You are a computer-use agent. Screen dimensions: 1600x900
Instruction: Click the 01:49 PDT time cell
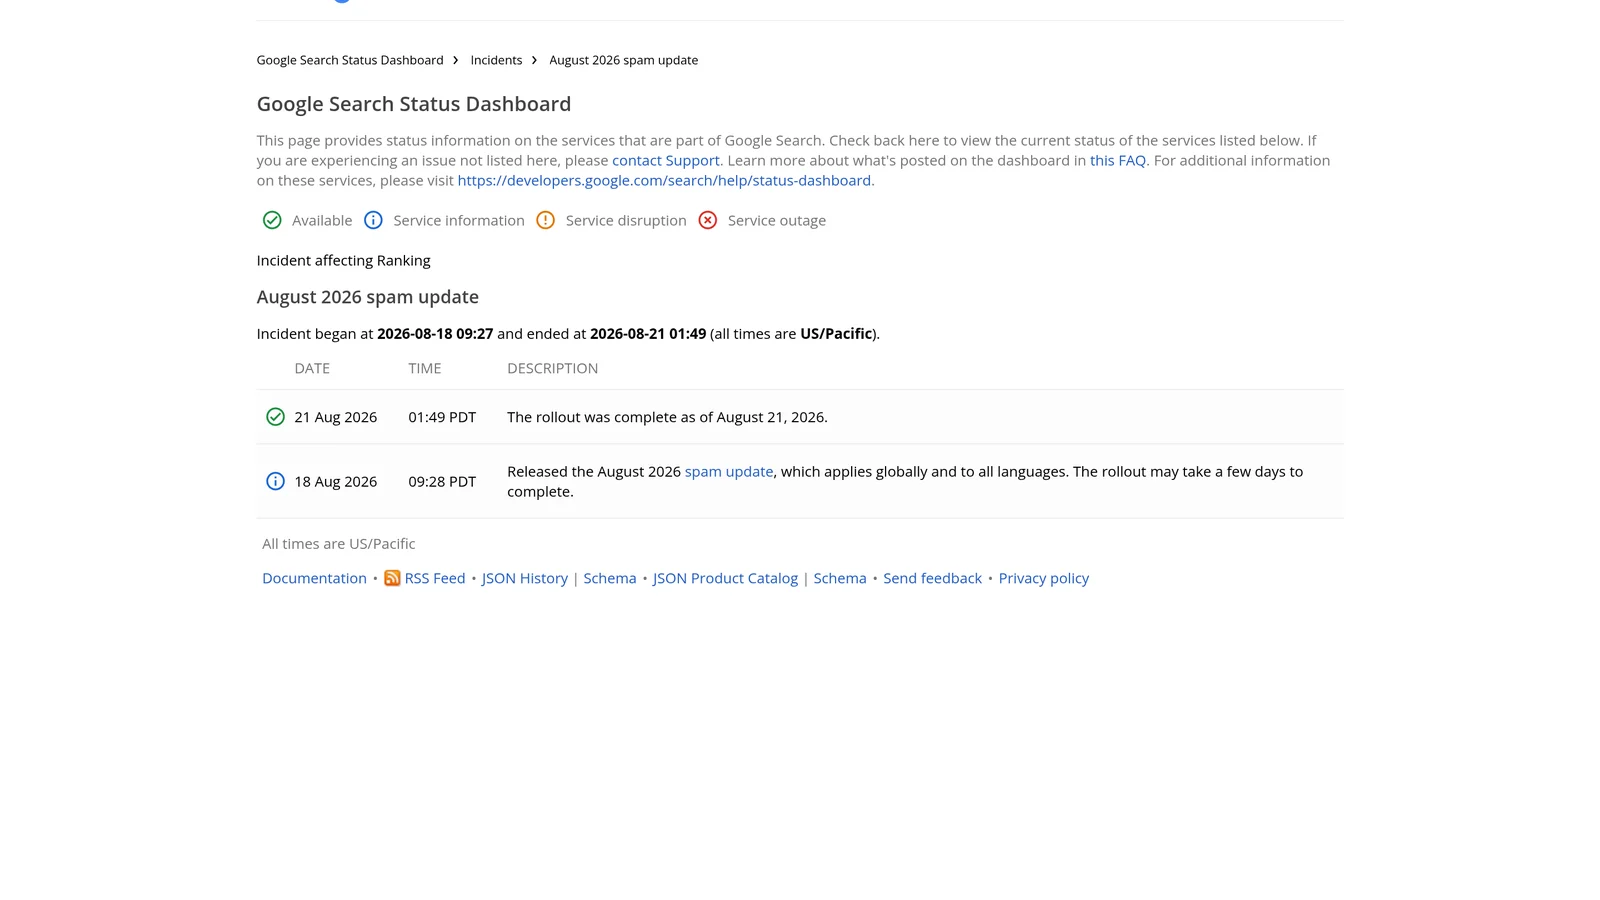[x=442, y=417]
